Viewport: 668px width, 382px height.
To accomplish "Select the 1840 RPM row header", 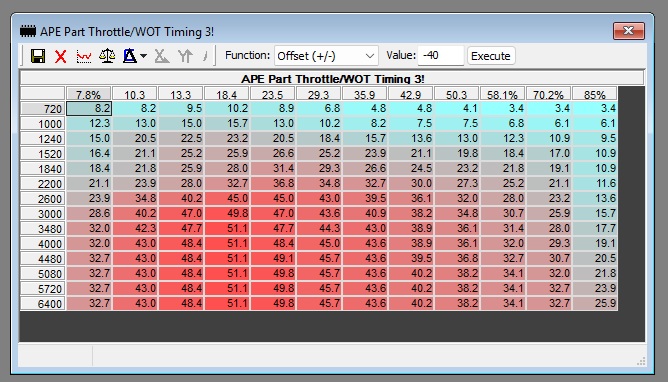I will [x=43, y=169].
